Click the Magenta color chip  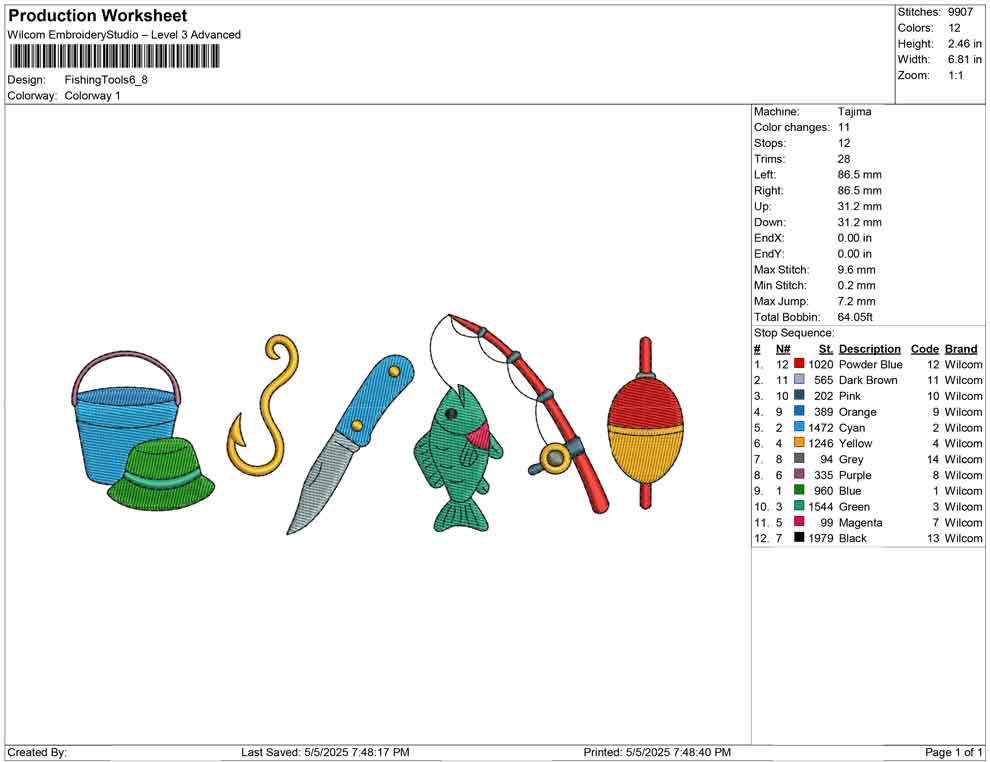point(798,523)
